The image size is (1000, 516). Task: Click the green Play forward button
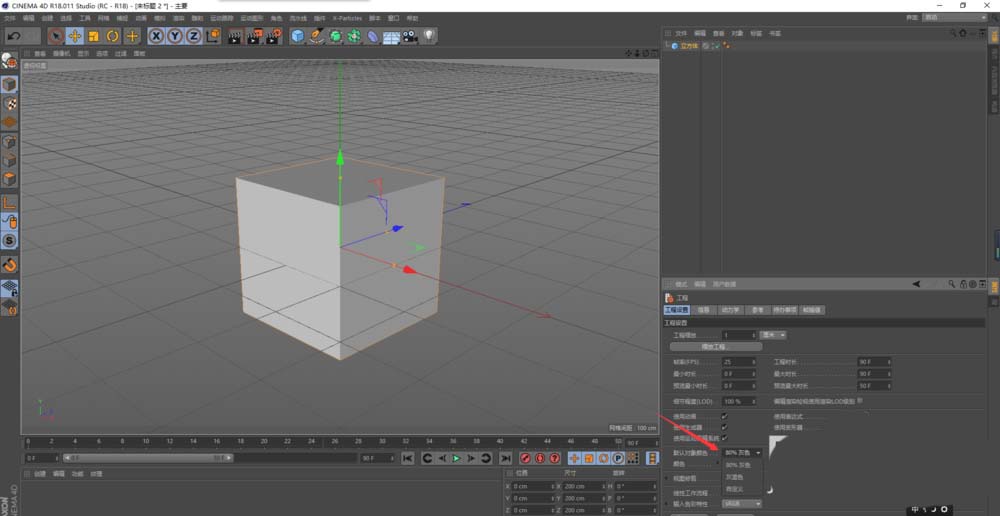[x=456, y=458]
